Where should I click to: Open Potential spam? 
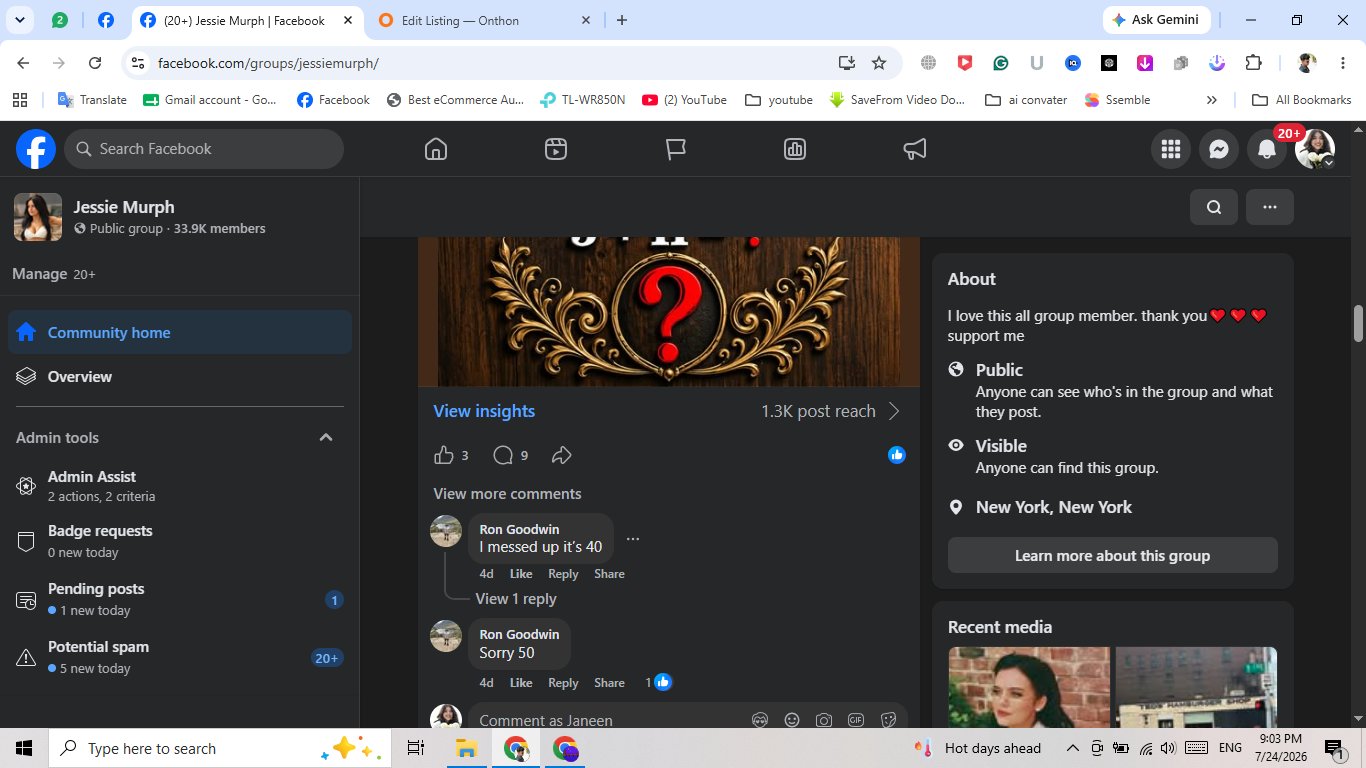click(x=180, y=657)
